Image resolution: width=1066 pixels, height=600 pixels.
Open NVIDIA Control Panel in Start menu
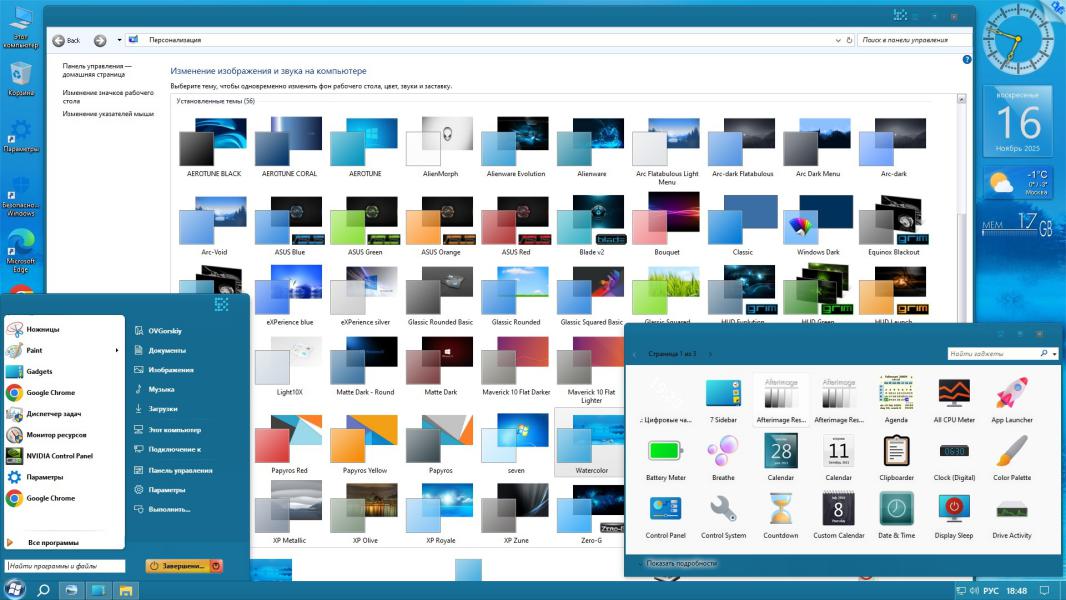pos(59,456)
